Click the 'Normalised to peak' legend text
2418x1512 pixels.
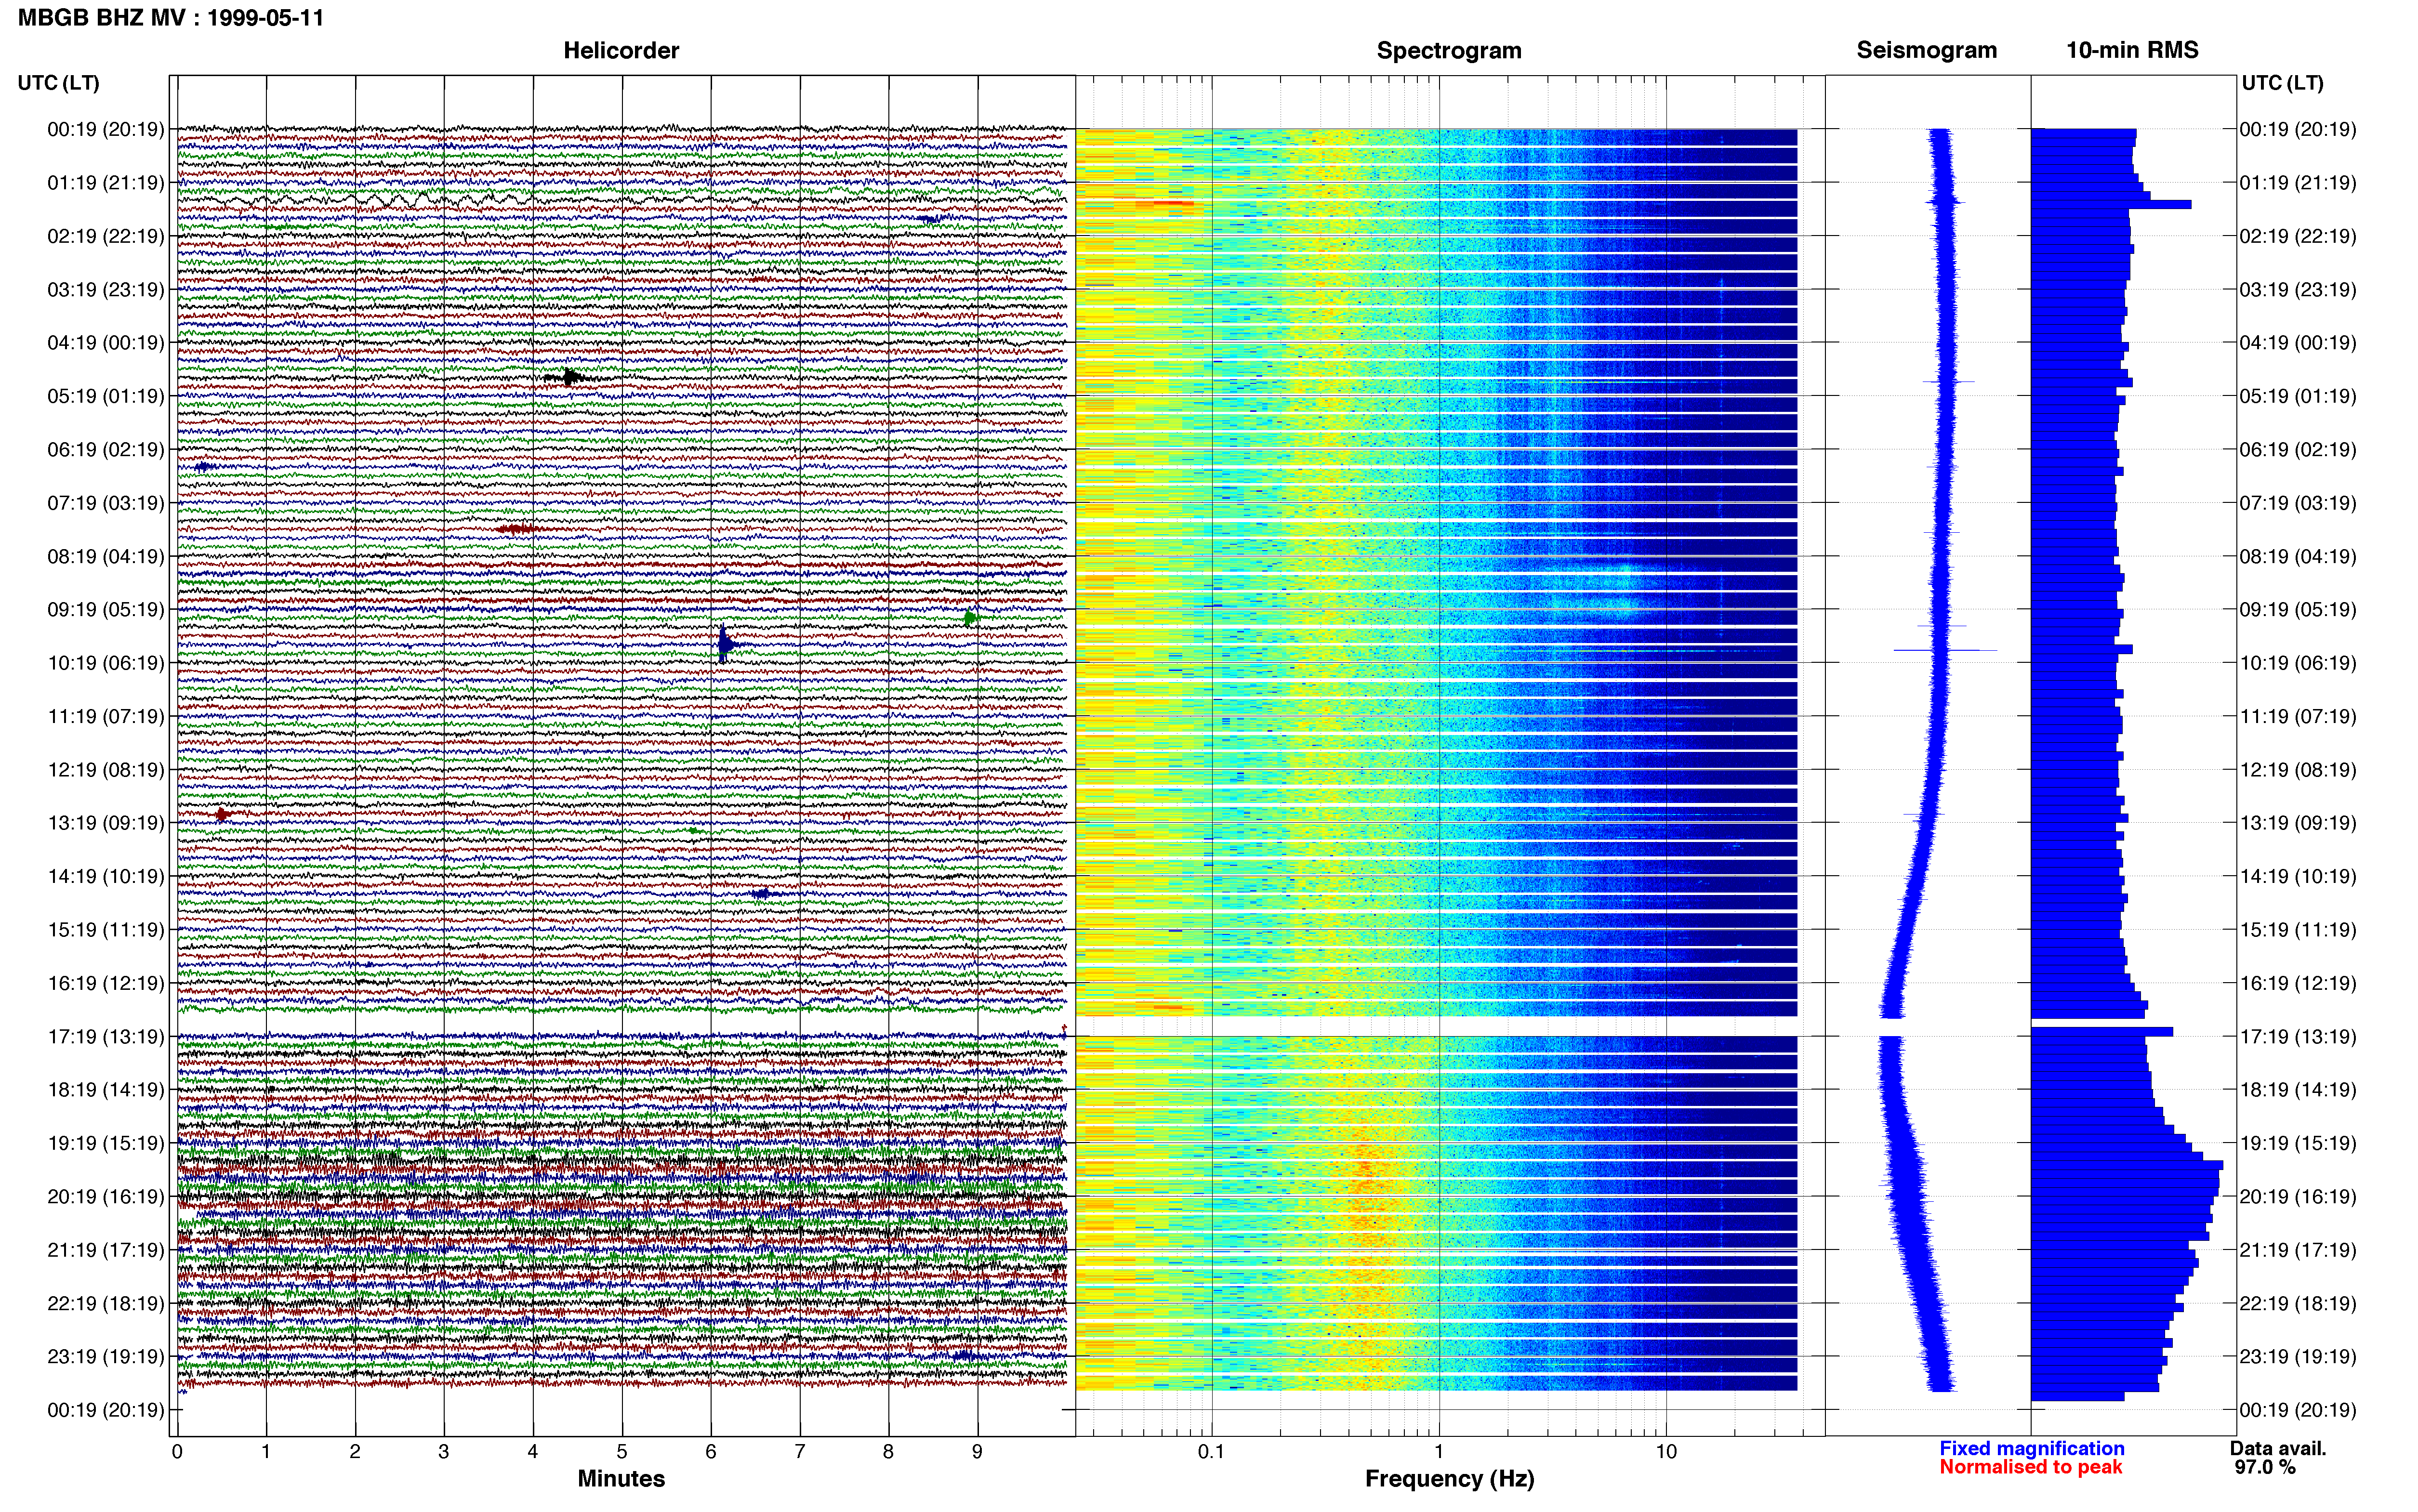coord(2030,1467)
